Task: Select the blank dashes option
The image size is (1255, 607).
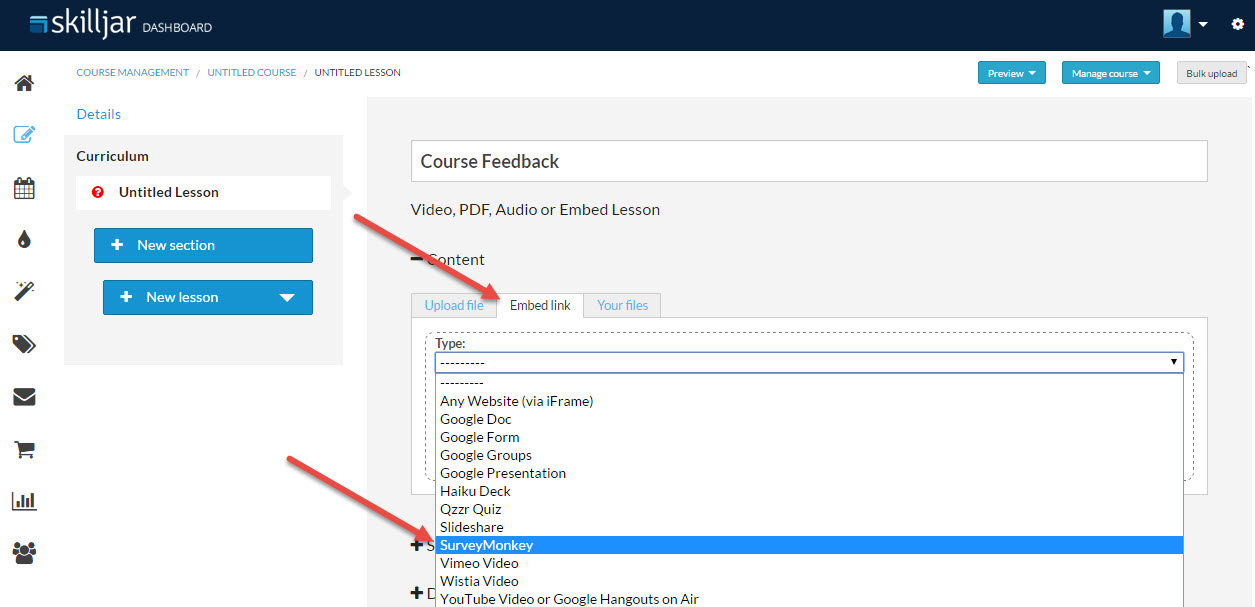Action: coord(809,383)
